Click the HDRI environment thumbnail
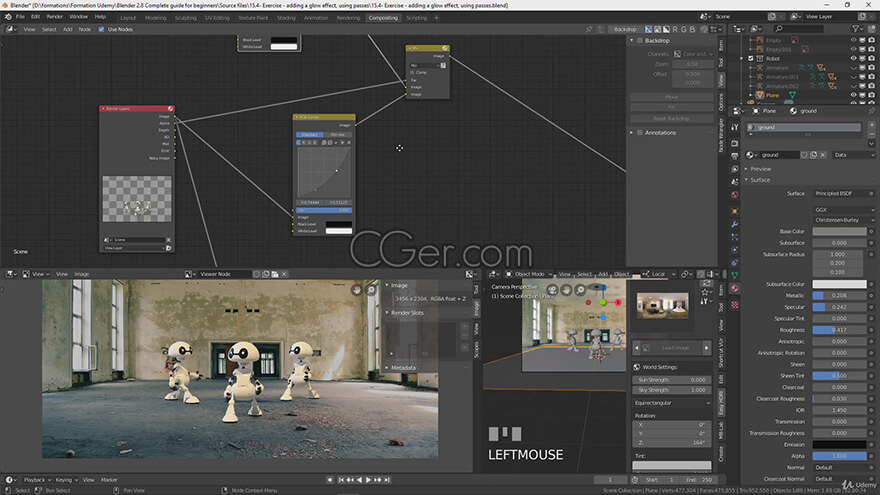This screenshot has width=880, height=495. [x=662, y=306]
